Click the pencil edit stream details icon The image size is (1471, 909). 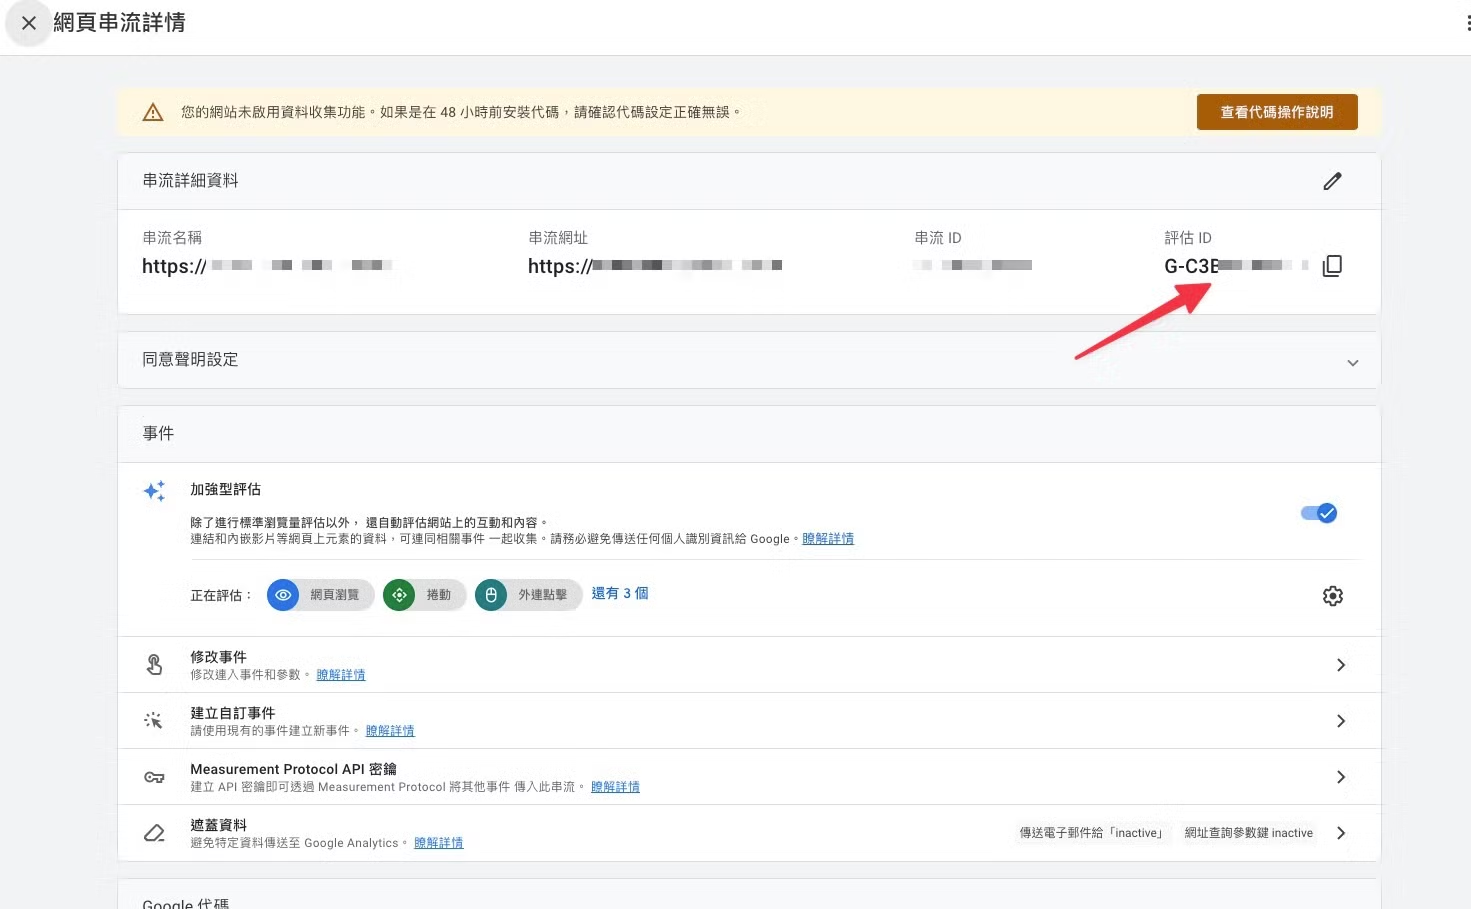[1332, 181]
